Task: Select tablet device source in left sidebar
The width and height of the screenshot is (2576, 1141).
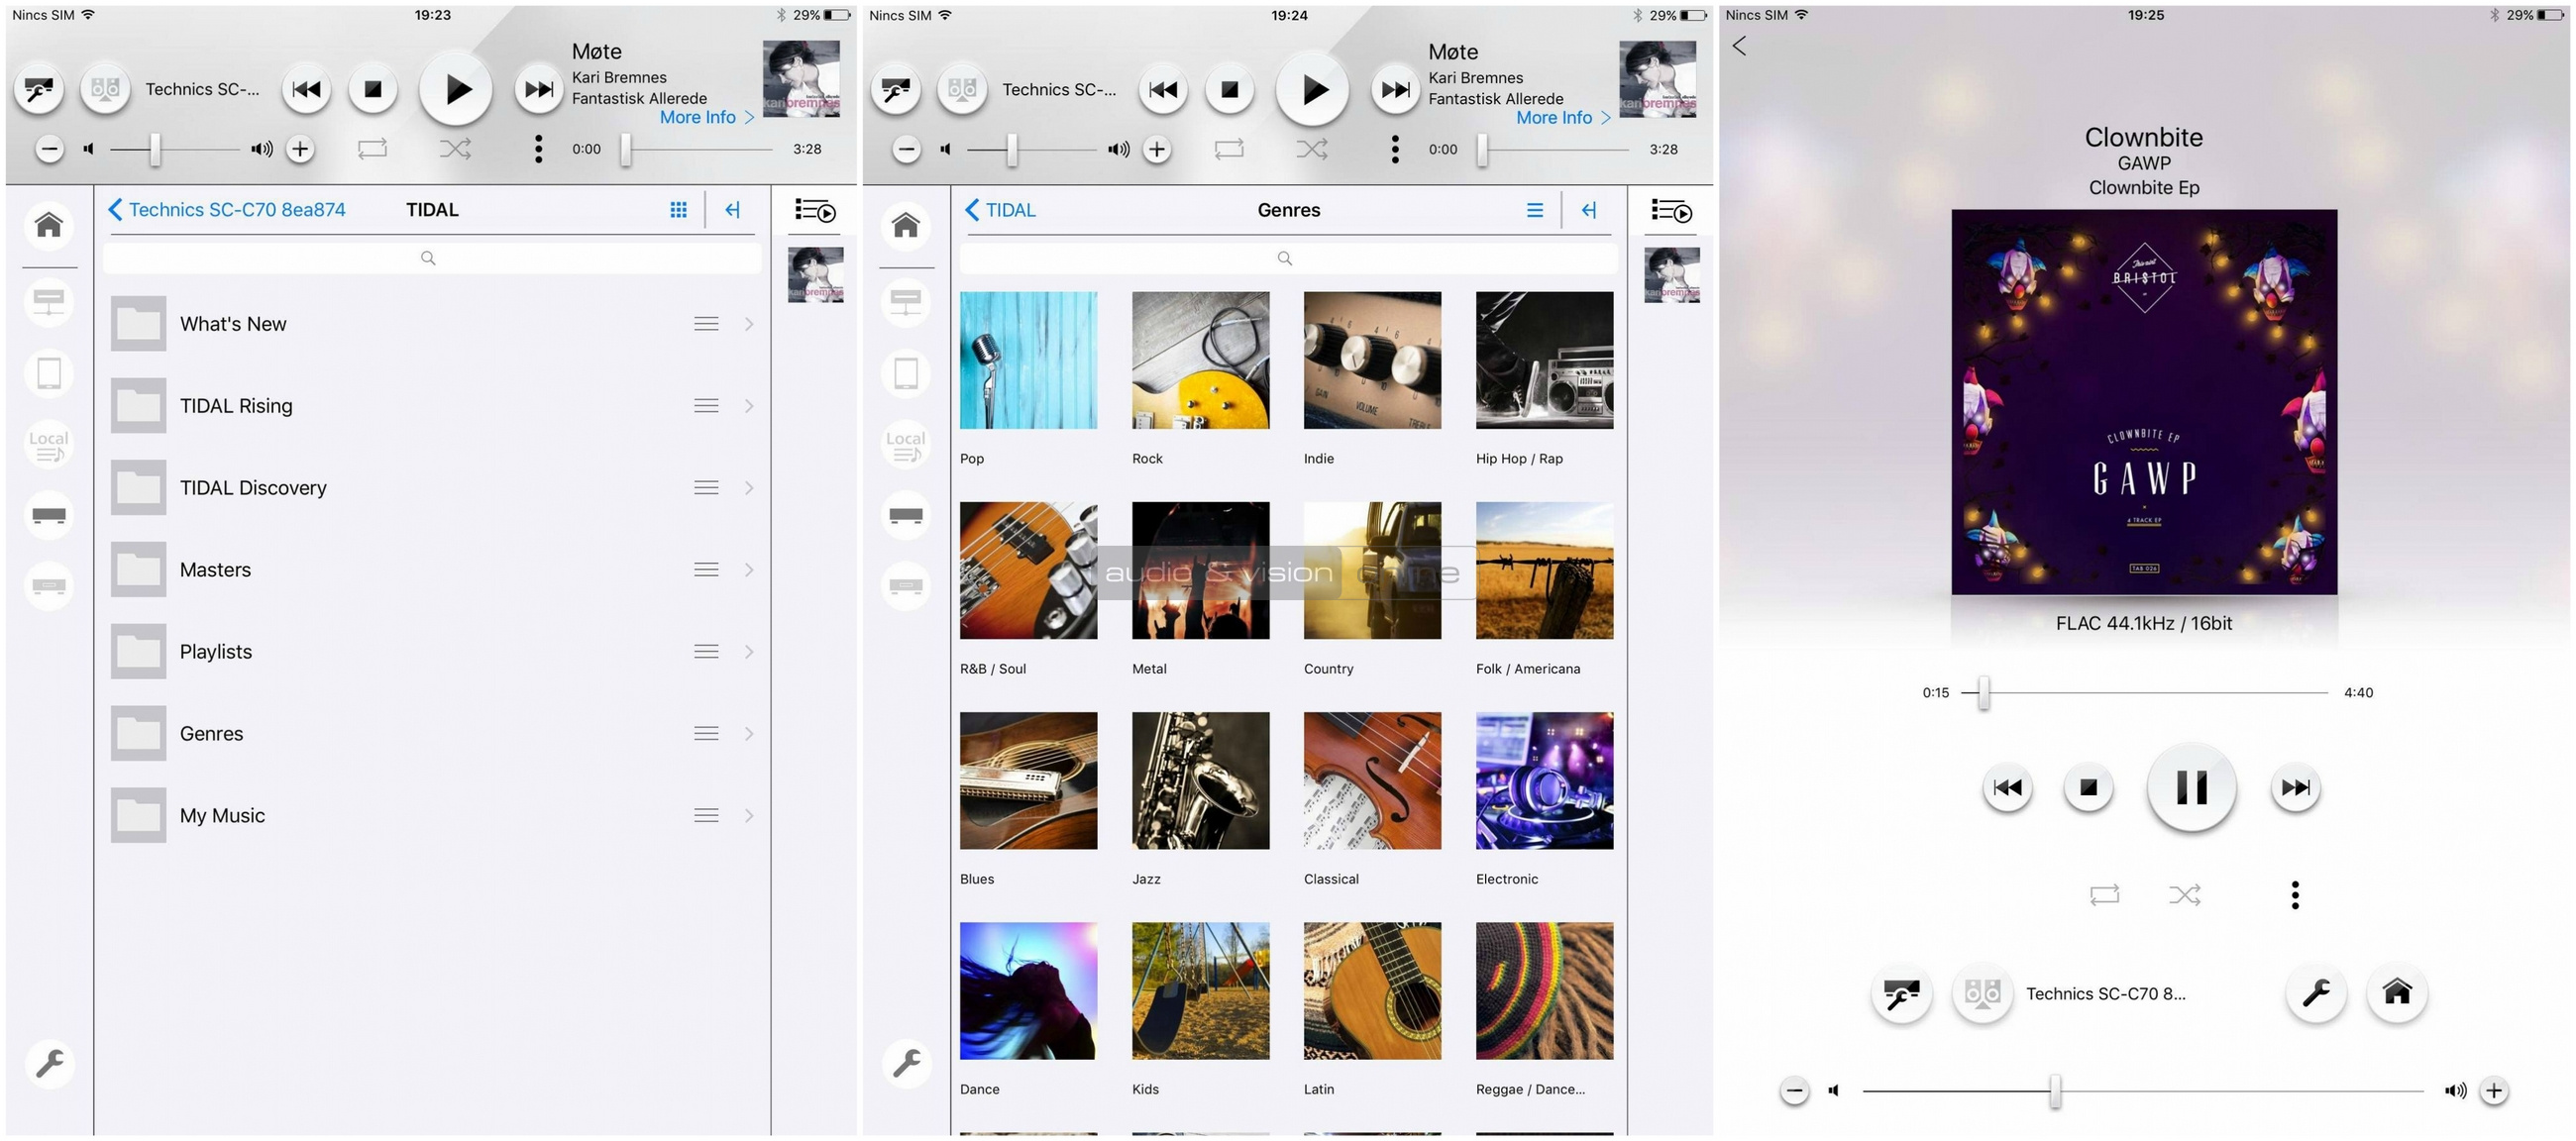Action: [x=49, y=374]
